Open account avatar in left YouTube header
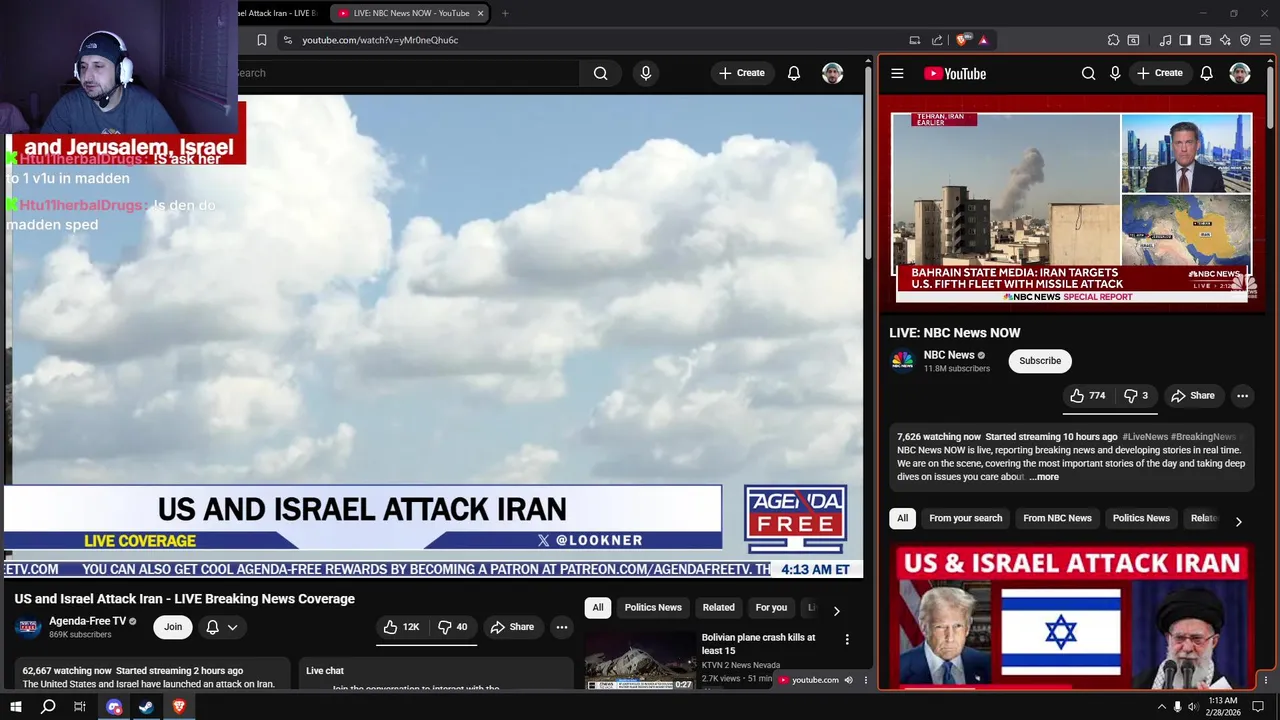 pos(832,73)
